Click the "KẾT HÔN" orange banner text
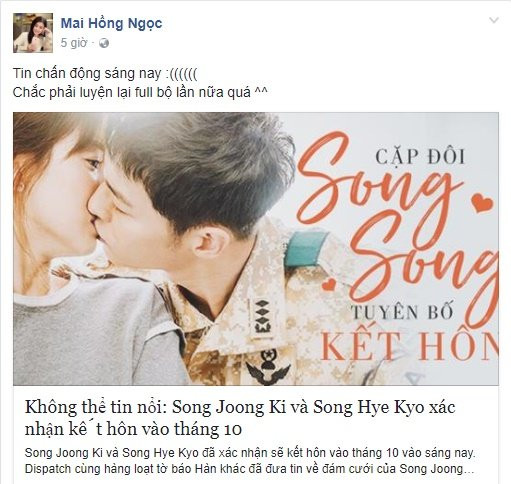 [409, 346]
